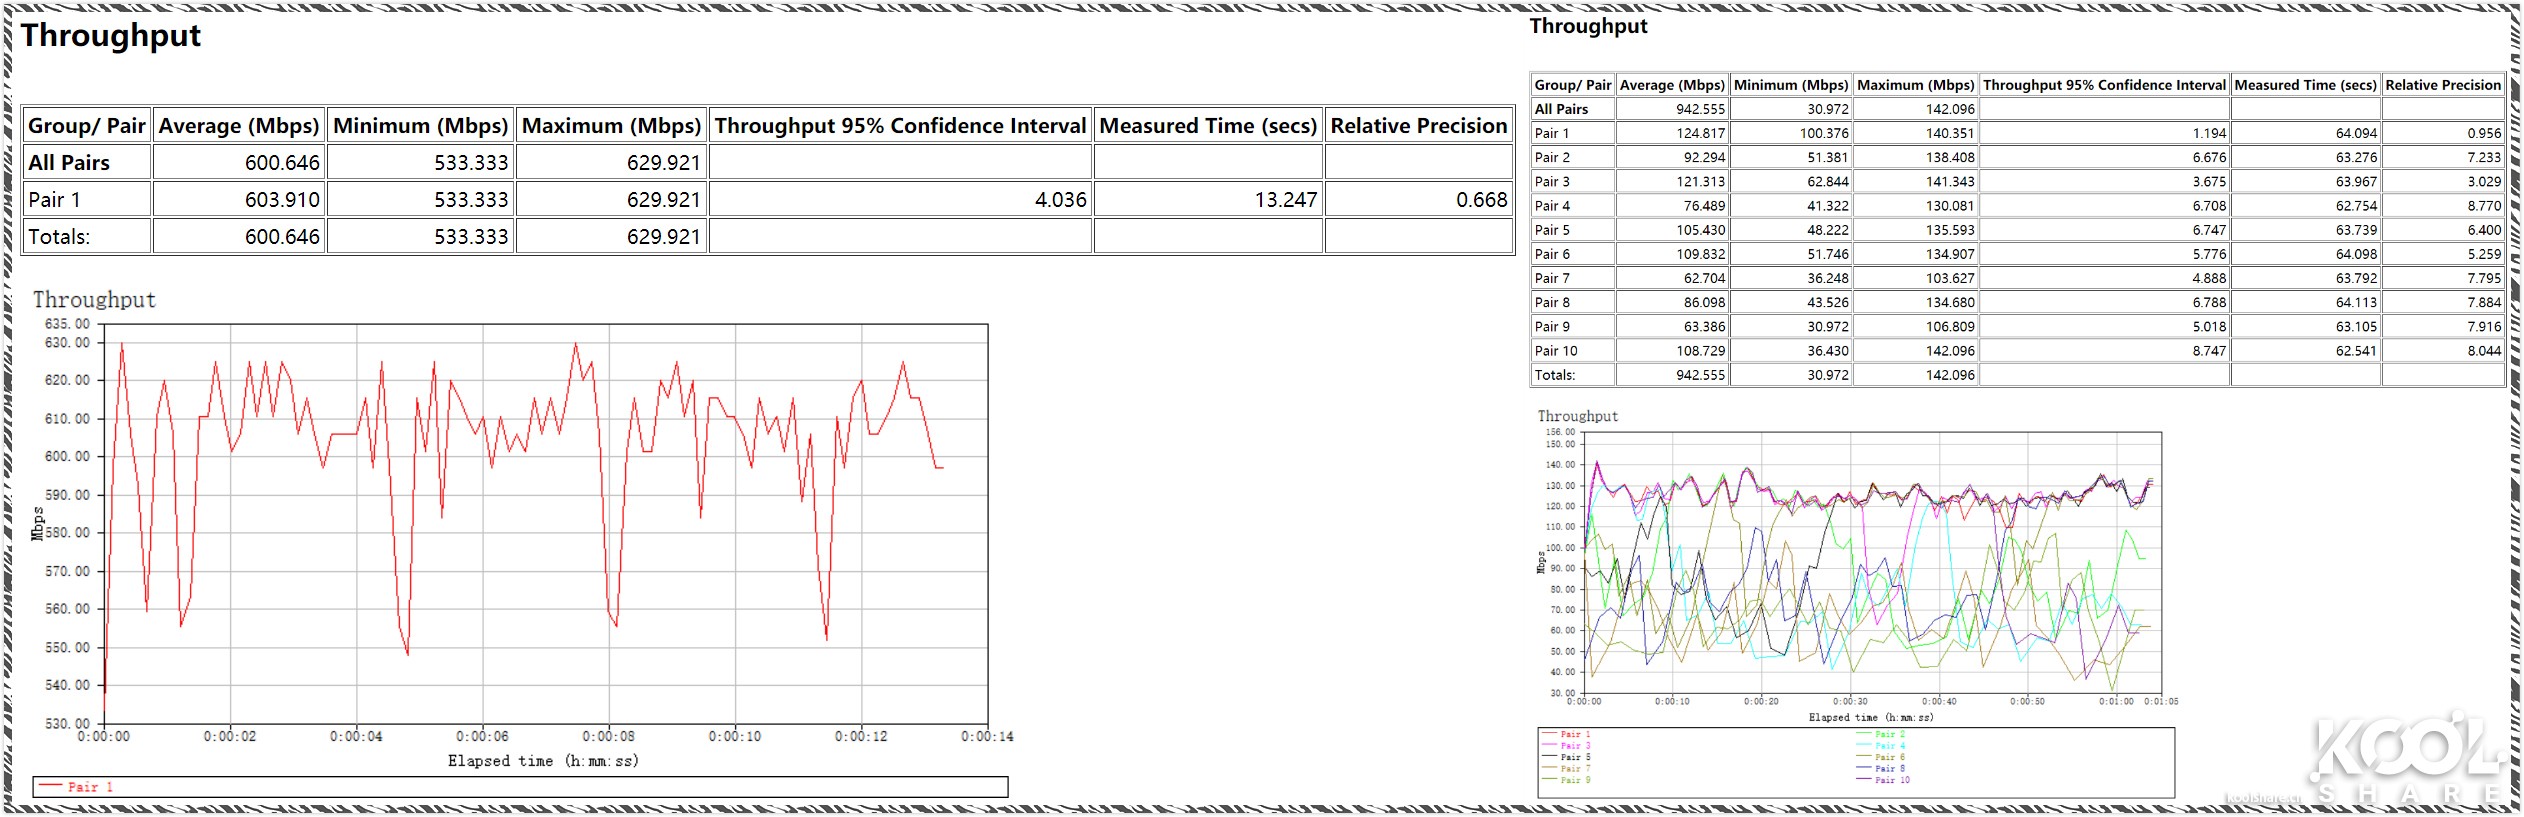The image size is (2524, 817).
Task: Select the Pair 3 legend entry
Action: pos(1575,746)
